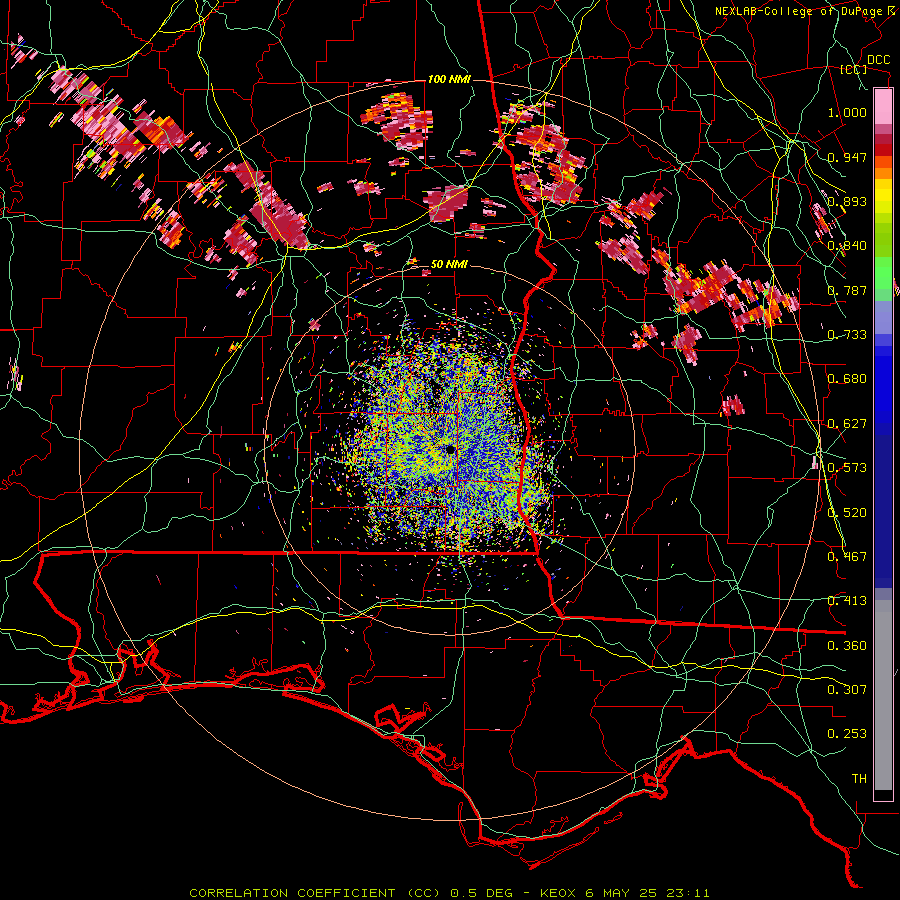
Task: Click the 1.000 value on color scale
Action: [x=847, y=112]
